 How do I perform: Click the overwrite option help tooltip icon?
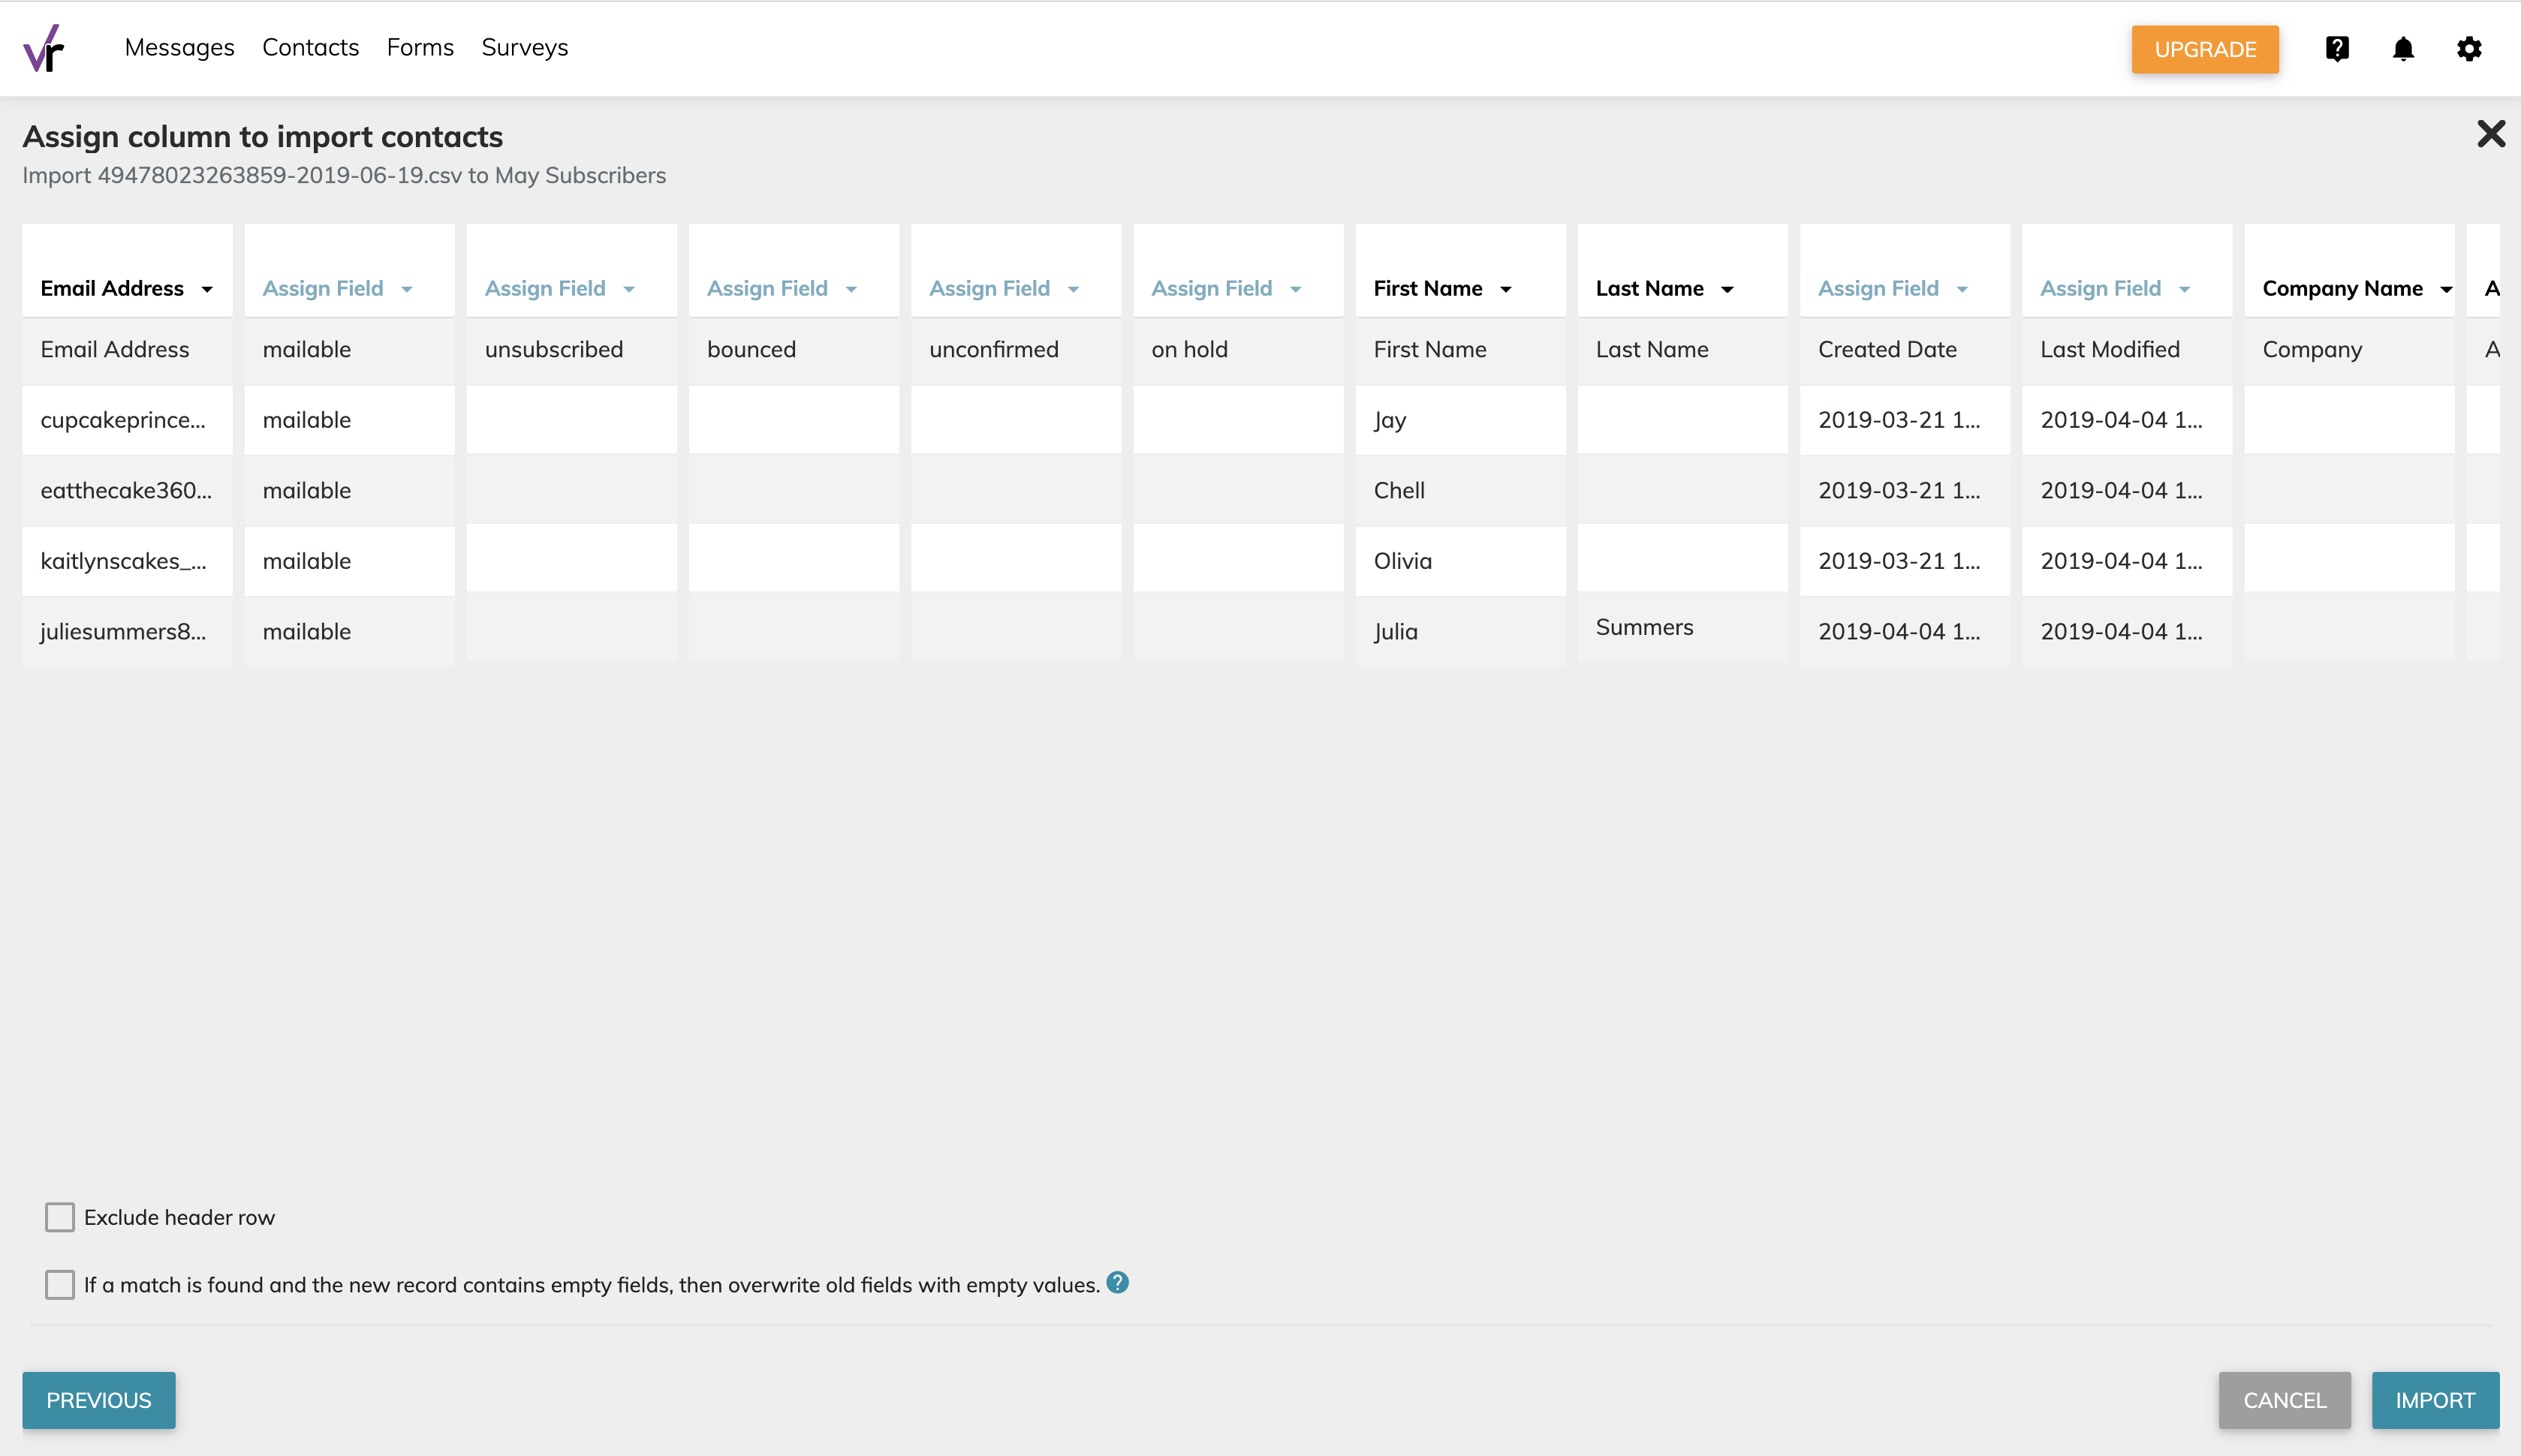coord(1118,1283)
